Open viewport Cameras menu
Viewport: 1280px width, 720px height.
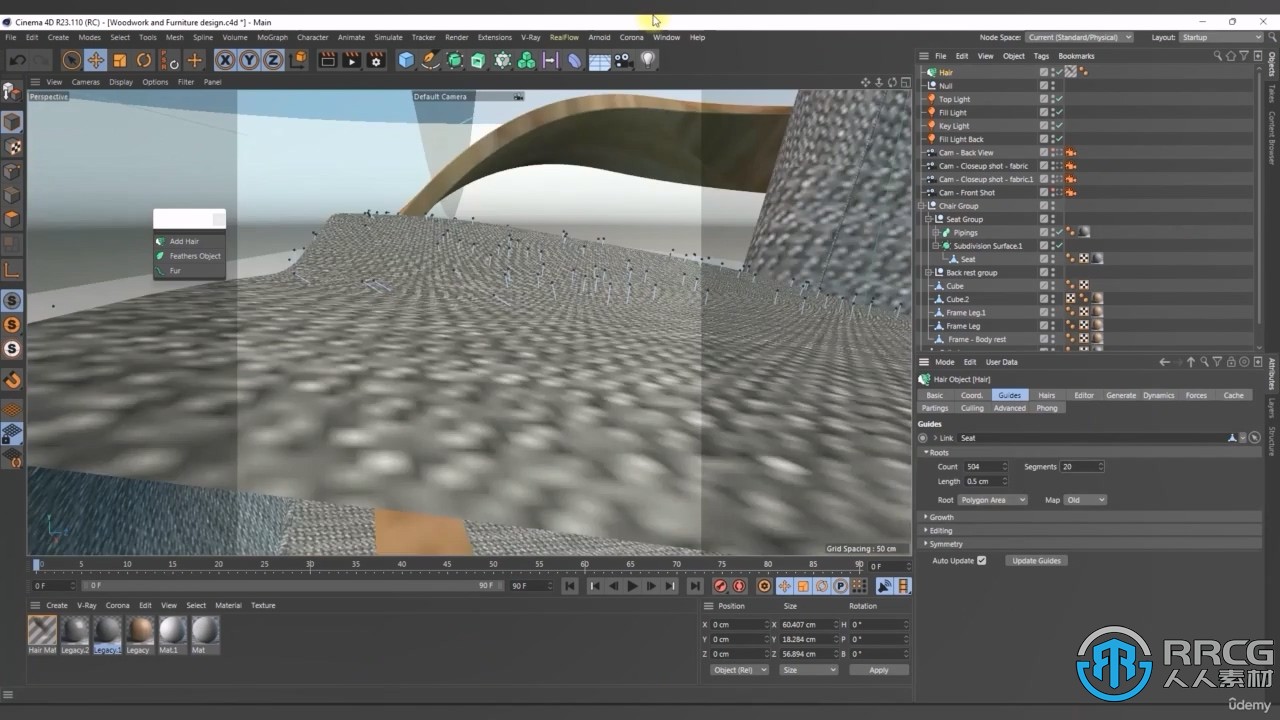(85, 82)
